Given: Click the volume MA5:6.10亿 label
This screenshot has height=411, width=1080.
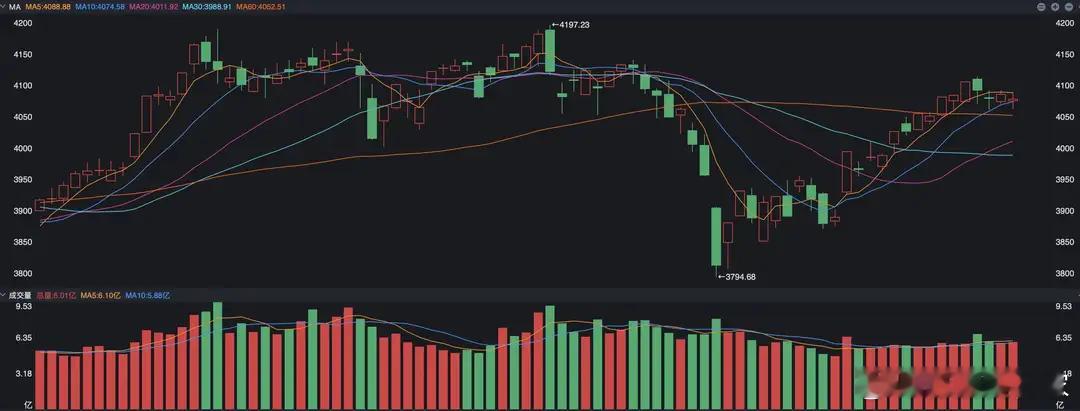Looking at the screenshot, I should coord(102,295).
